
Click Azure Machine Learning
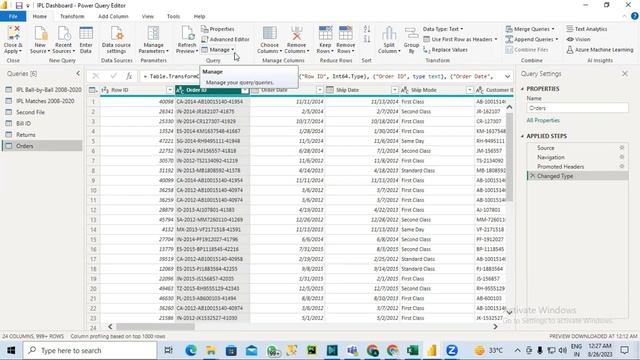(600, 49)
